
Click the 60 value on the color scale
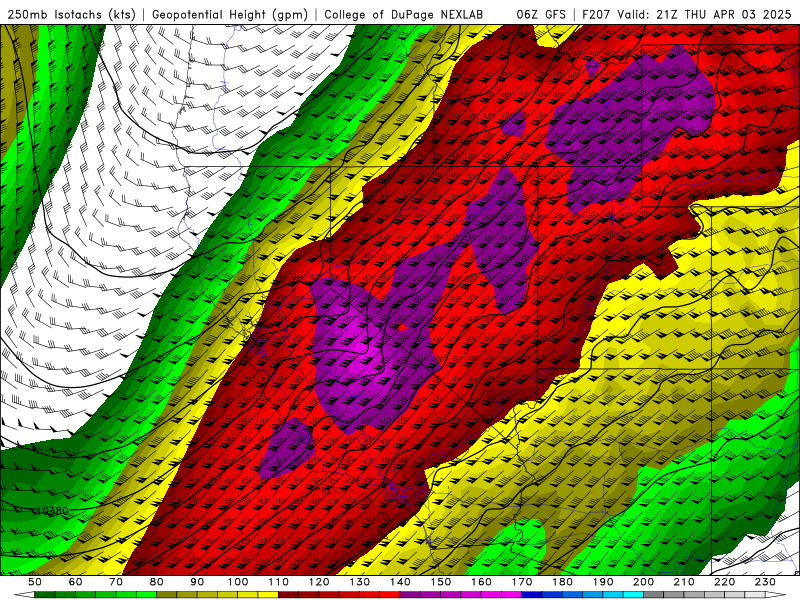tap(75, 582)
